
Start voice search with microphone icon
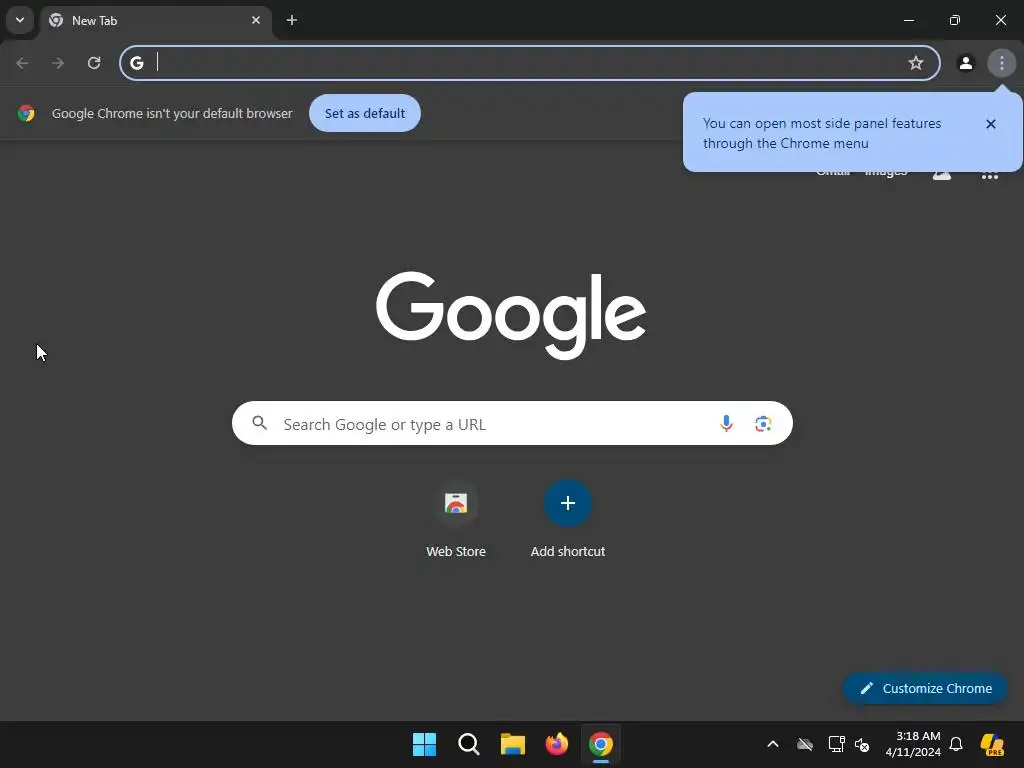click(x=726, y=423)
